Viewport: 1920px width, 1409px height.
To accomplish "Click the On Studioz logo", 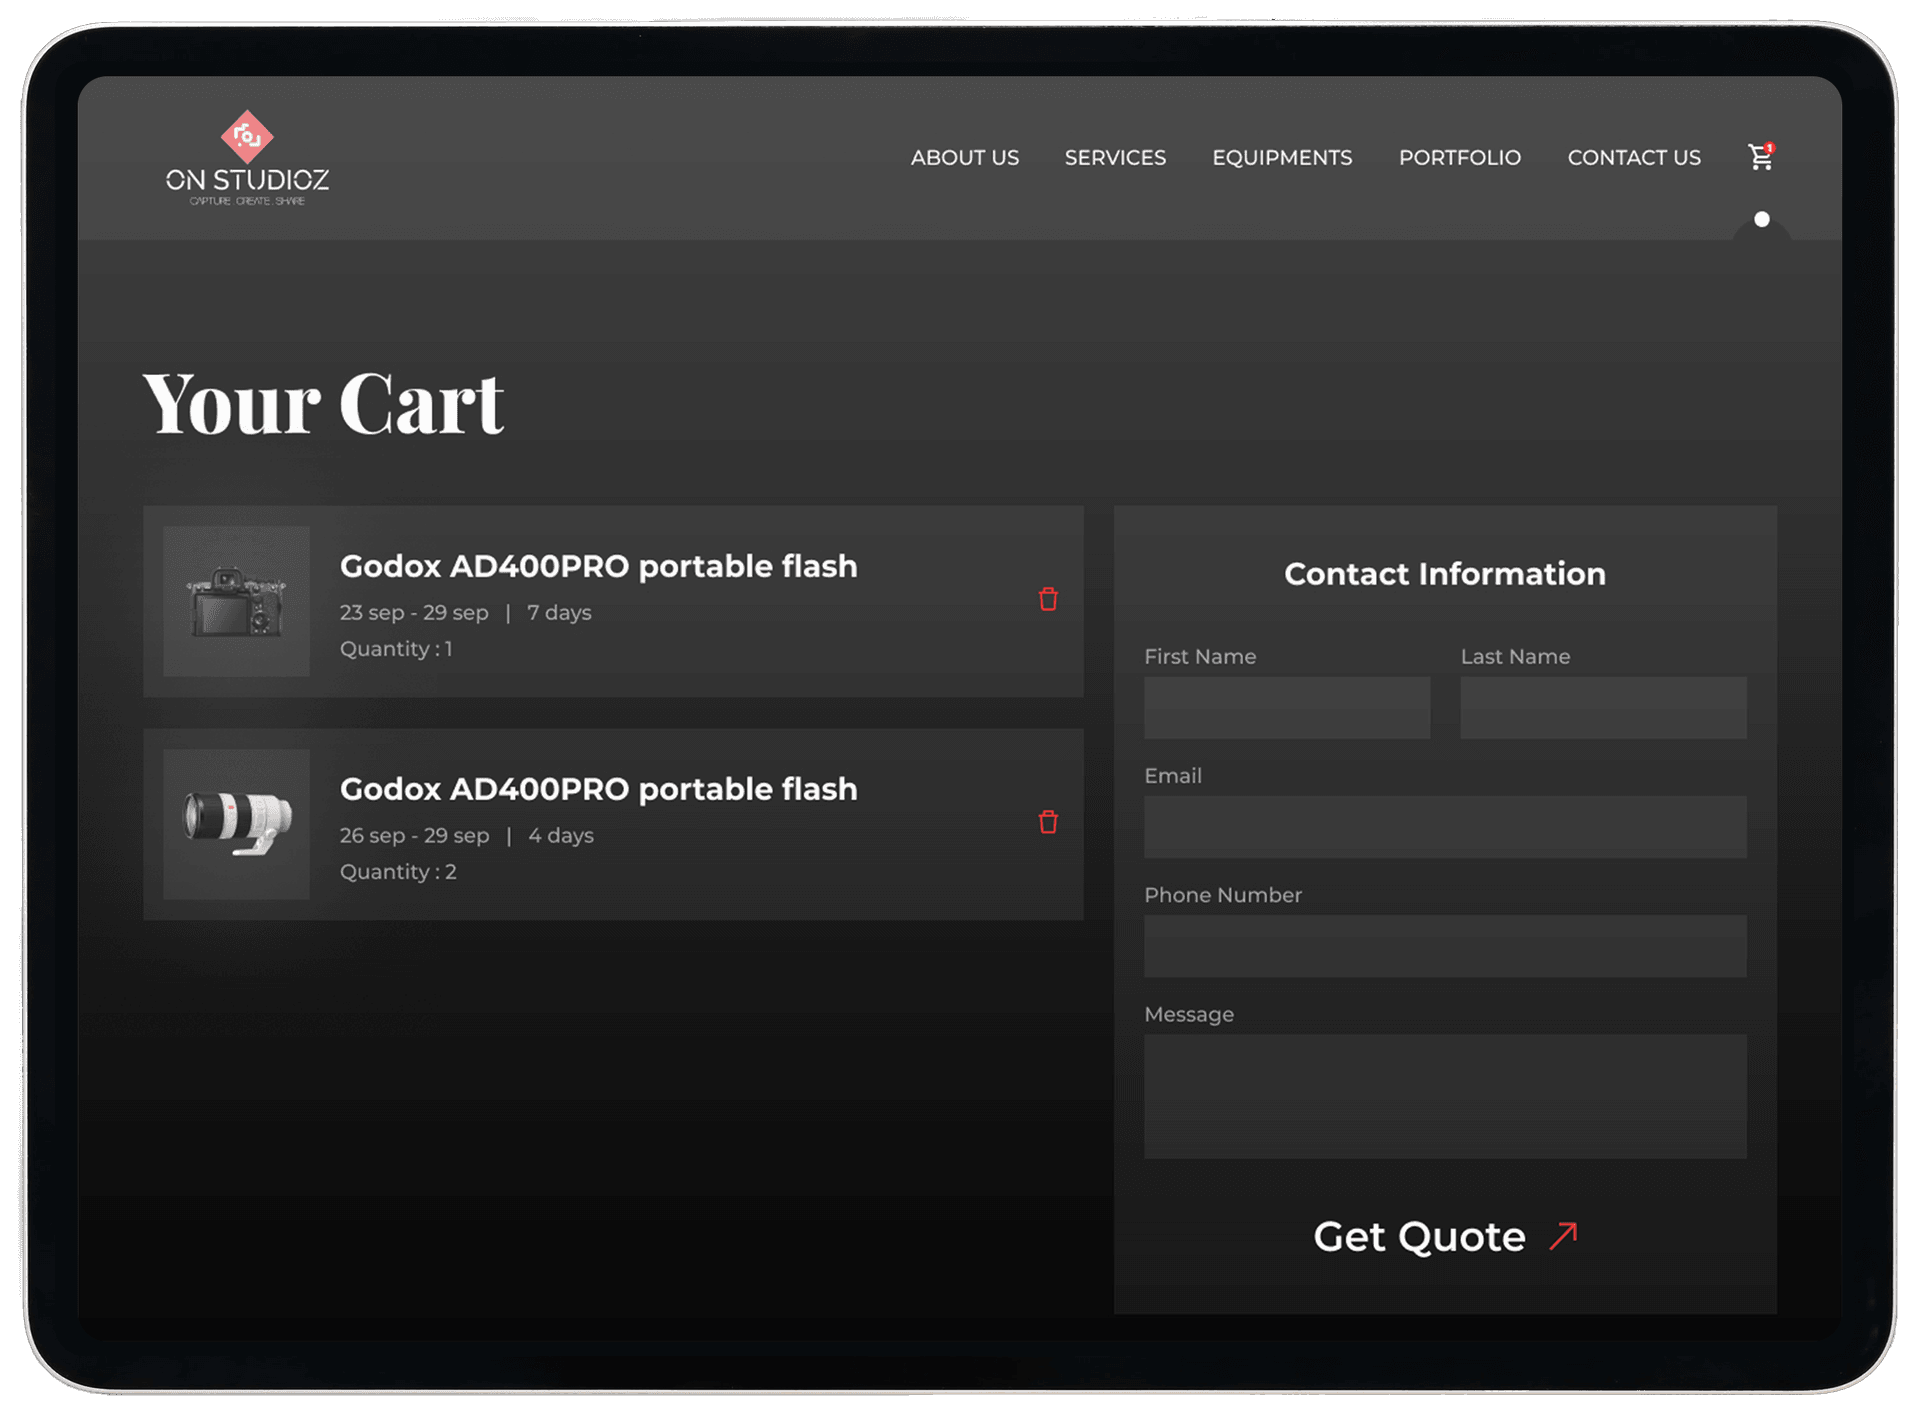I will pyautogui.click(x=247, y=158).
